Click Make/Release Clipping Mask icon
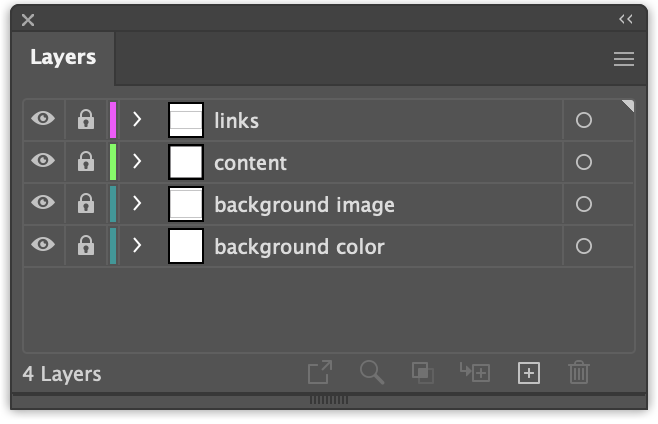This screenshot has width=658, height=424. click(x=423, y=373)
